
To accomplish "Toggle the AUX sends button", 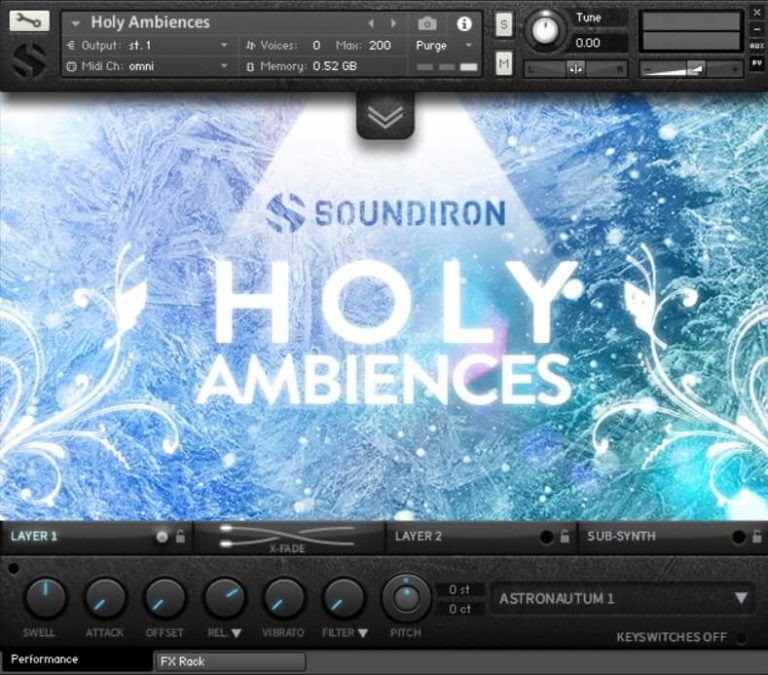I will 757,46.
